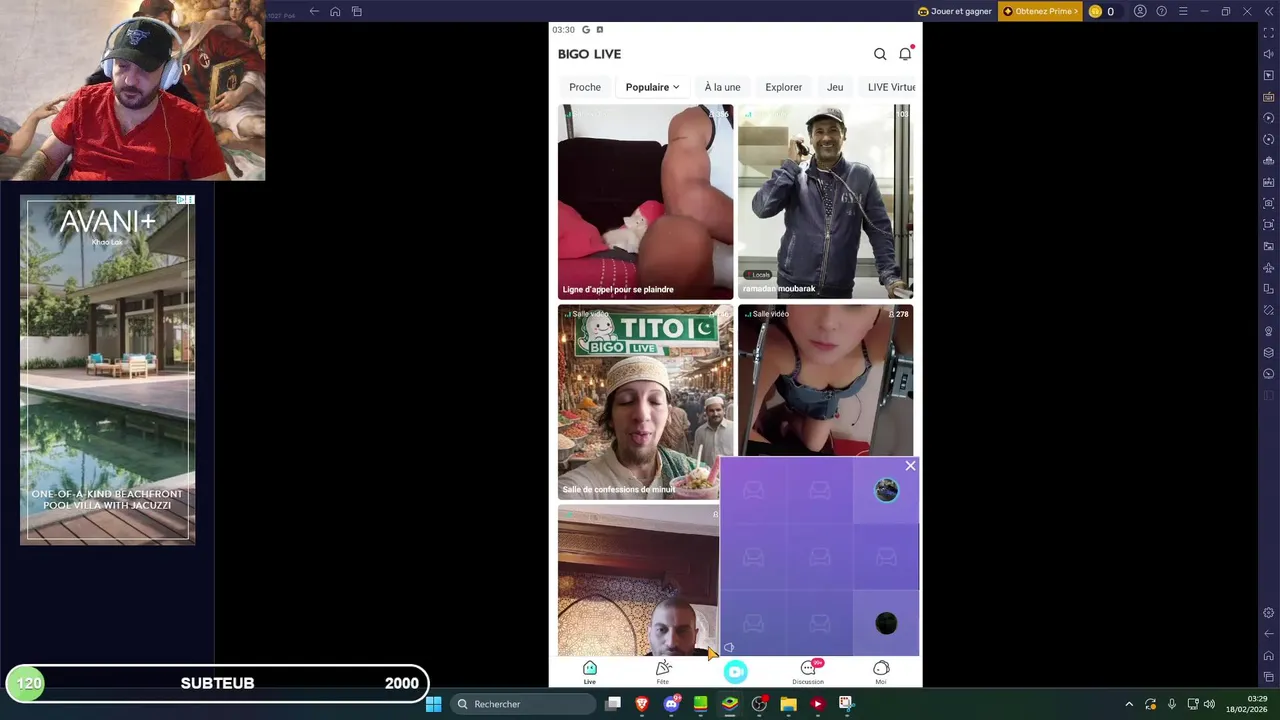Open the Fête tab icon
Viewport: 1280px width, 720px height.
663,668
